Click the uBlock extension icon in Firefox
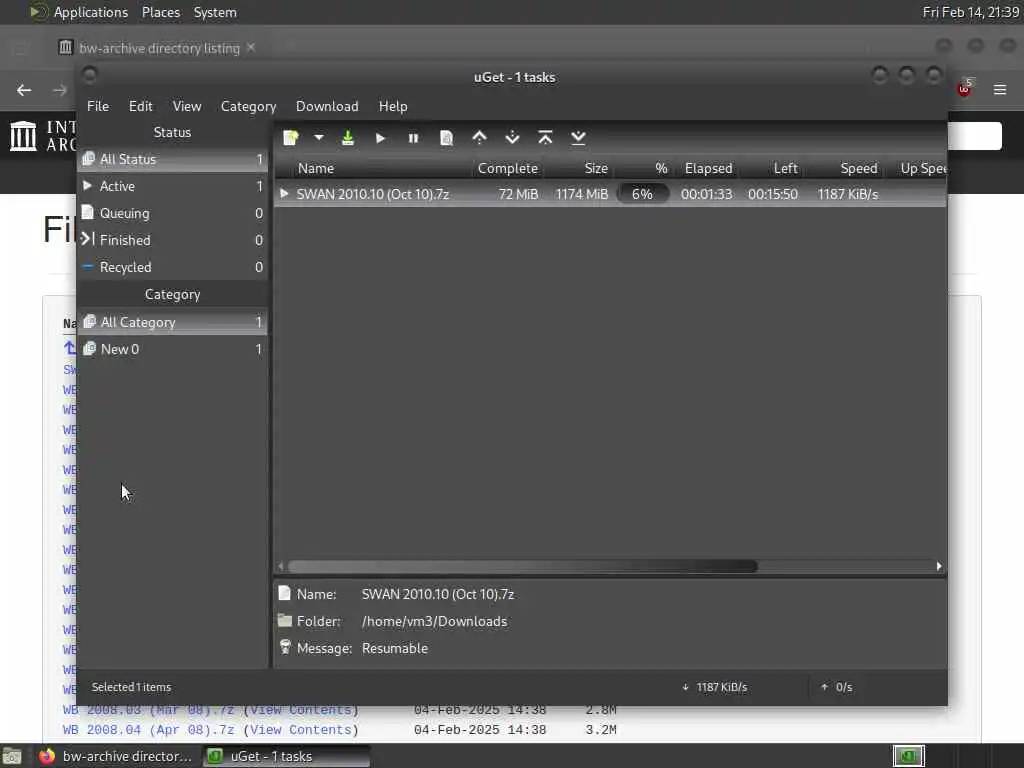The height and width of the screenshot is (768, 1024). coord(965,89)
